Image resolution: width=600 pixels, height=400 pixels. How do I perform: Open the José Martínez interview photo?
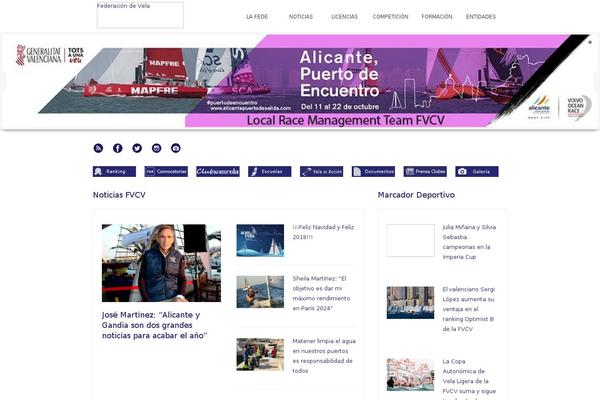tap(161, 263)
